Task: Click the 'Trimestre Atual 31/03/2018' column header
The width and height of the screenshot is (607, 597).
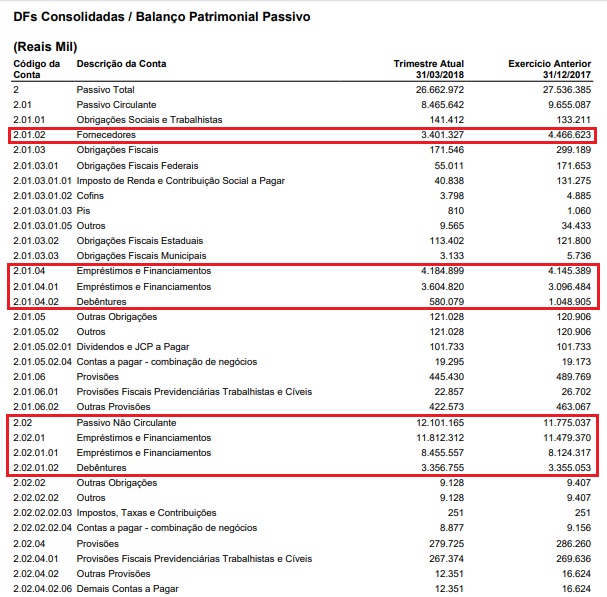Action: point(429,69)
